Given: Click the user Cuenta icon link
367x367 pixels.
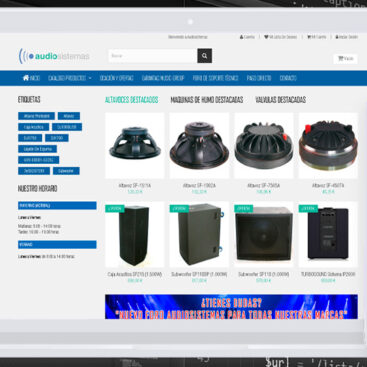Looking at the screenshot, I should pos(247,37).
